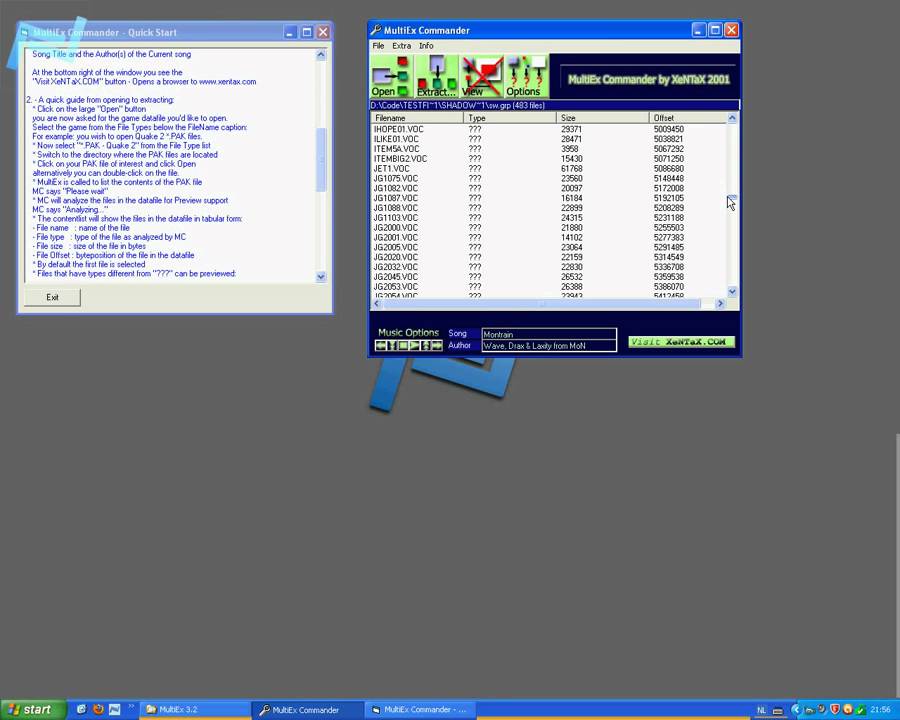Screen dimensions: 900x720
Task: Select JG2032.VOC file row
Action: [x=548, y=266]
